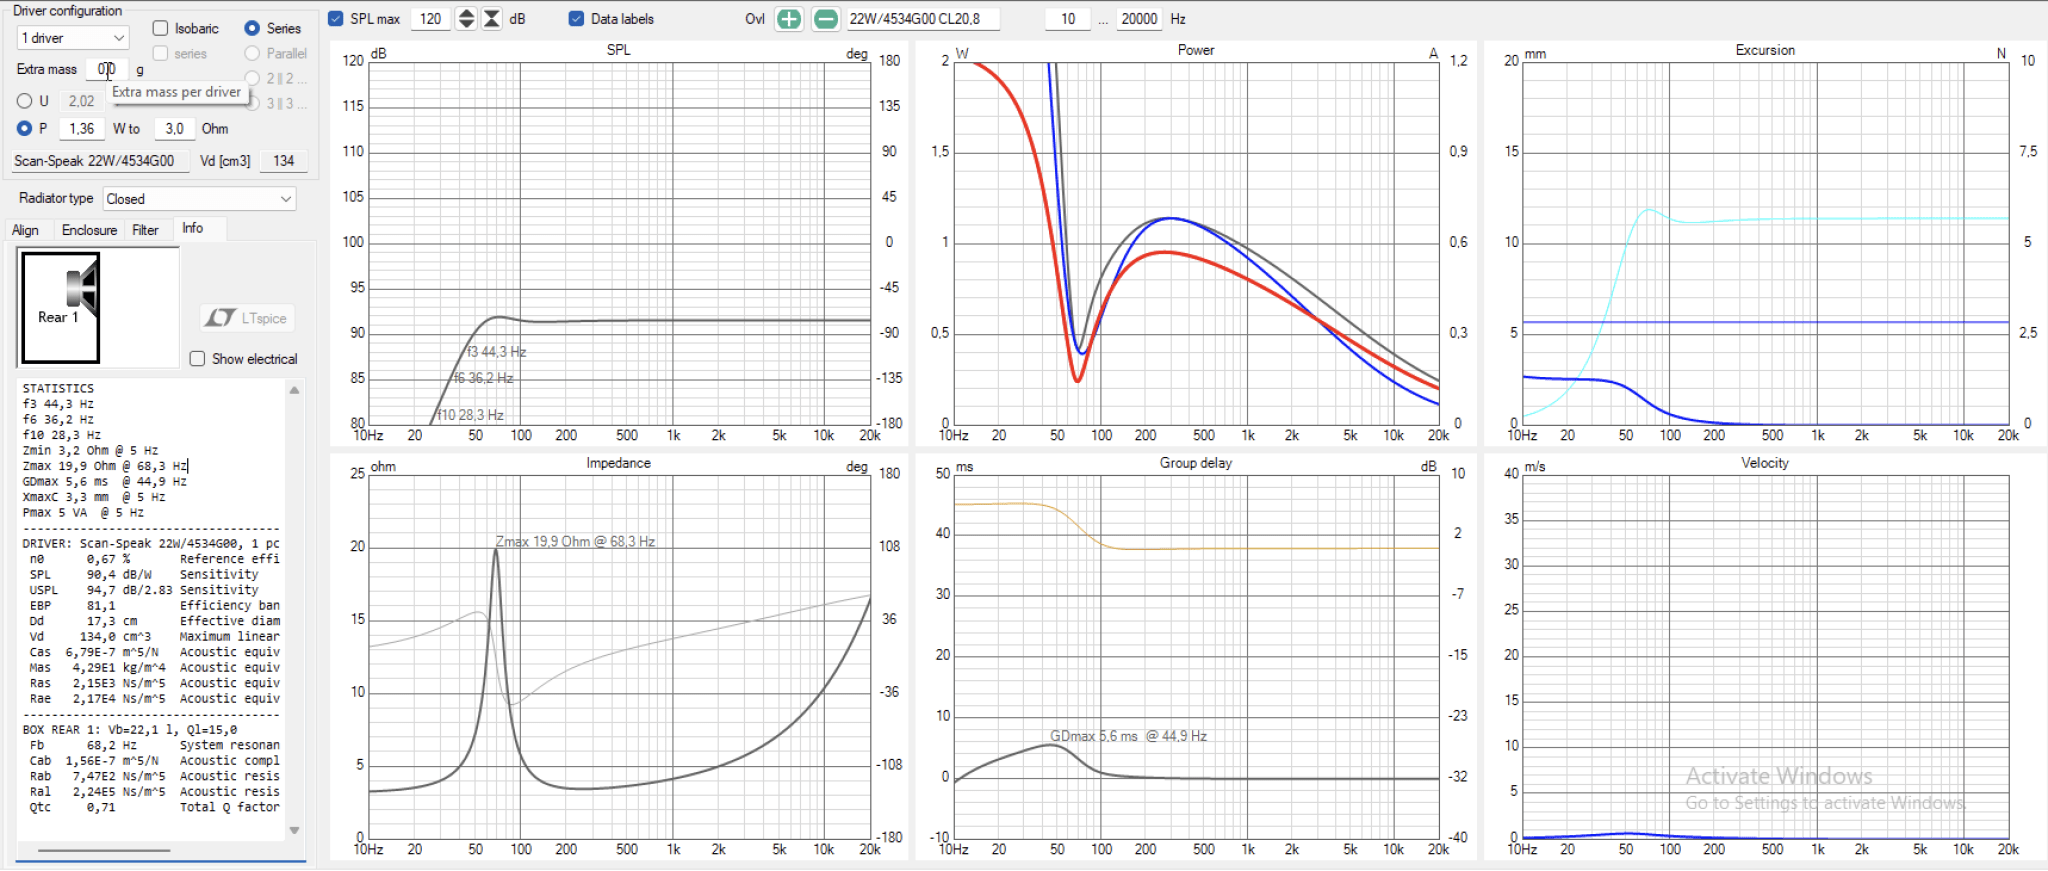Screen dimensions: 2048x871
Task: Click the f3 44,3 Hz label on SPL chart
Action: pos(496,352)
